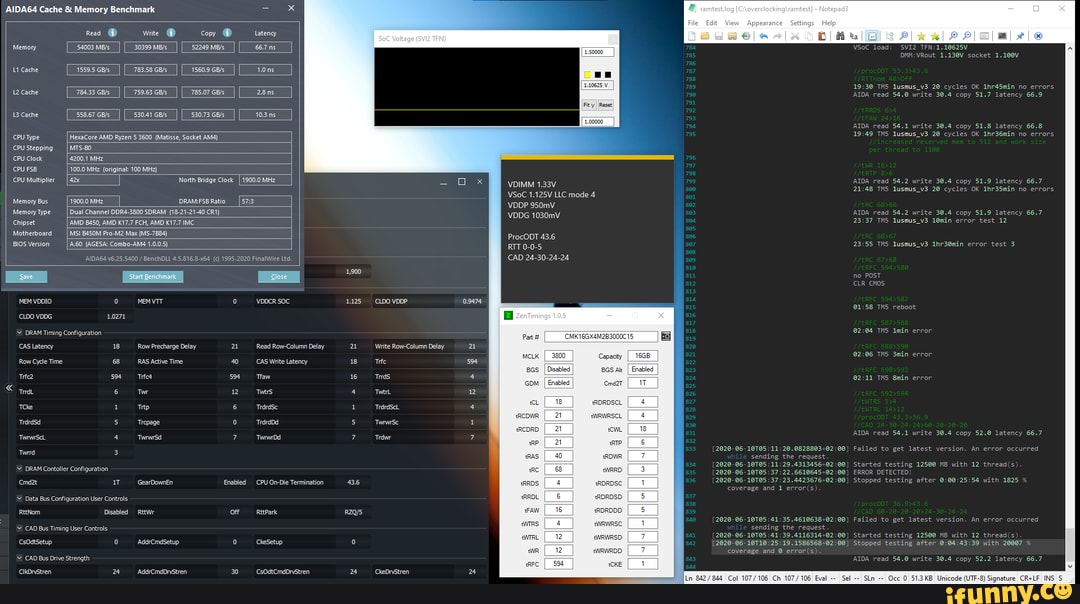Open the Find dialog with the binoculars icon

[x=840, y=35]
